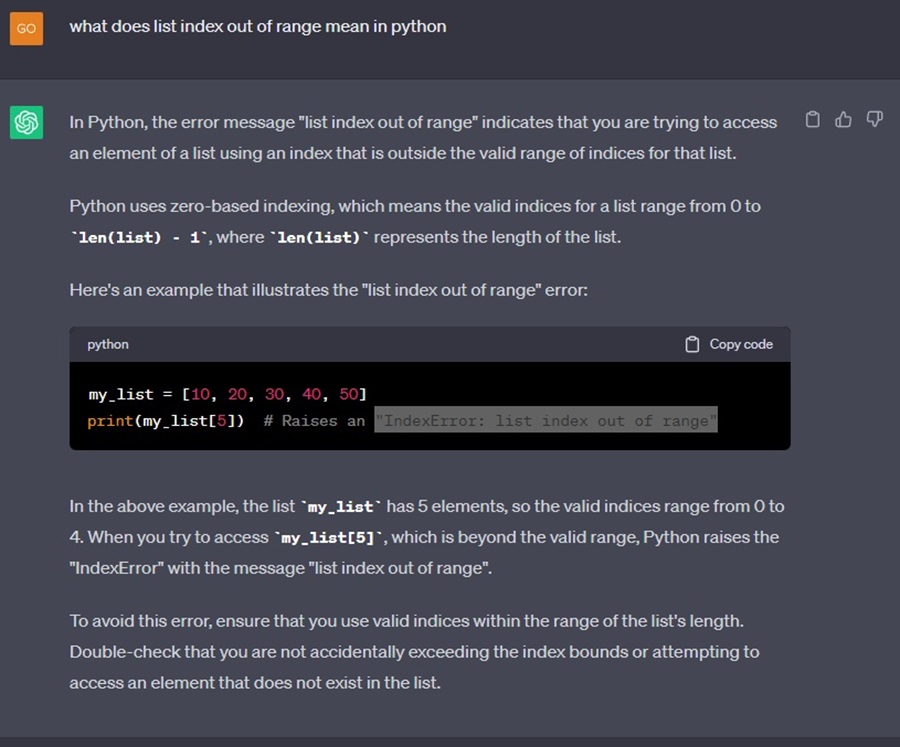
Task: Click the paragraph starting 'In Python, the error message'
Action: tap(422, 138)
